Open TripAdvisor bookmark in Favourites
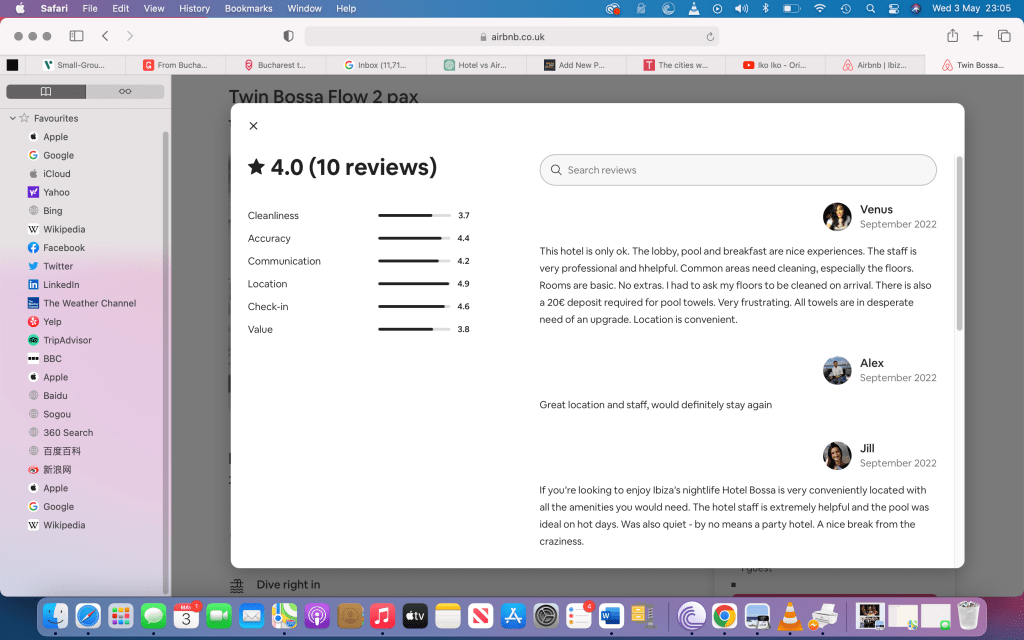The height and width of the screenshot is (640, 1024). [67, 340]
